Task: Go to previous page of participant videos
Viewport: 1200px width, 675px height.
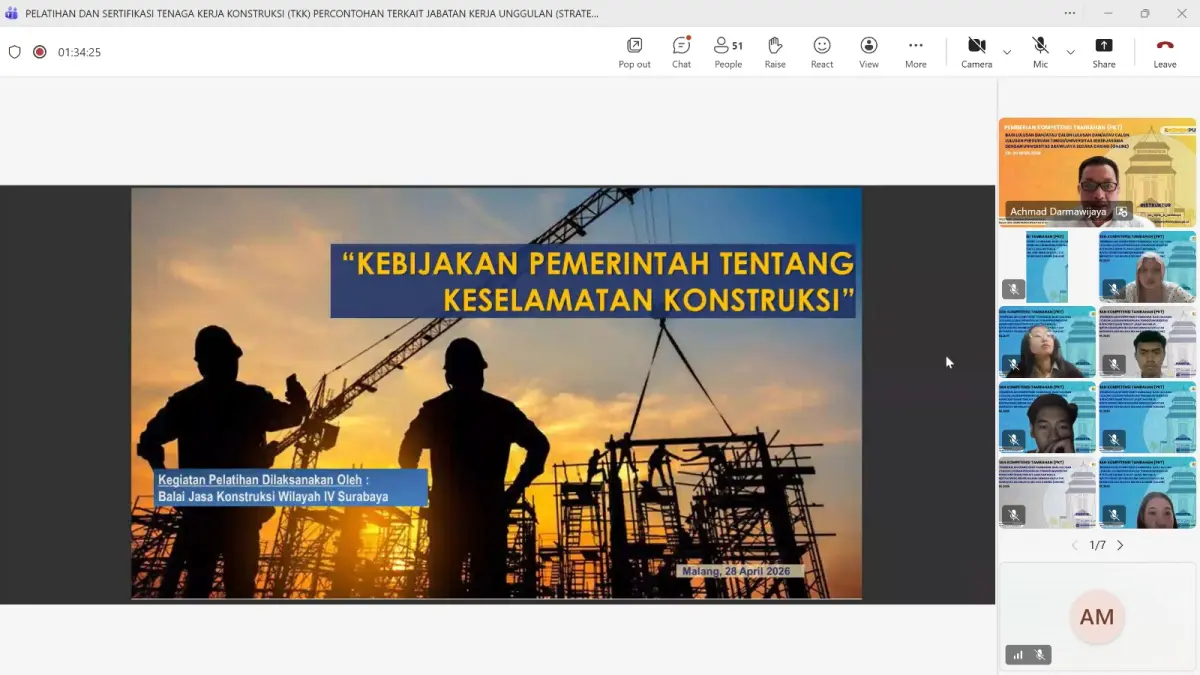Action: [1075, 545]
